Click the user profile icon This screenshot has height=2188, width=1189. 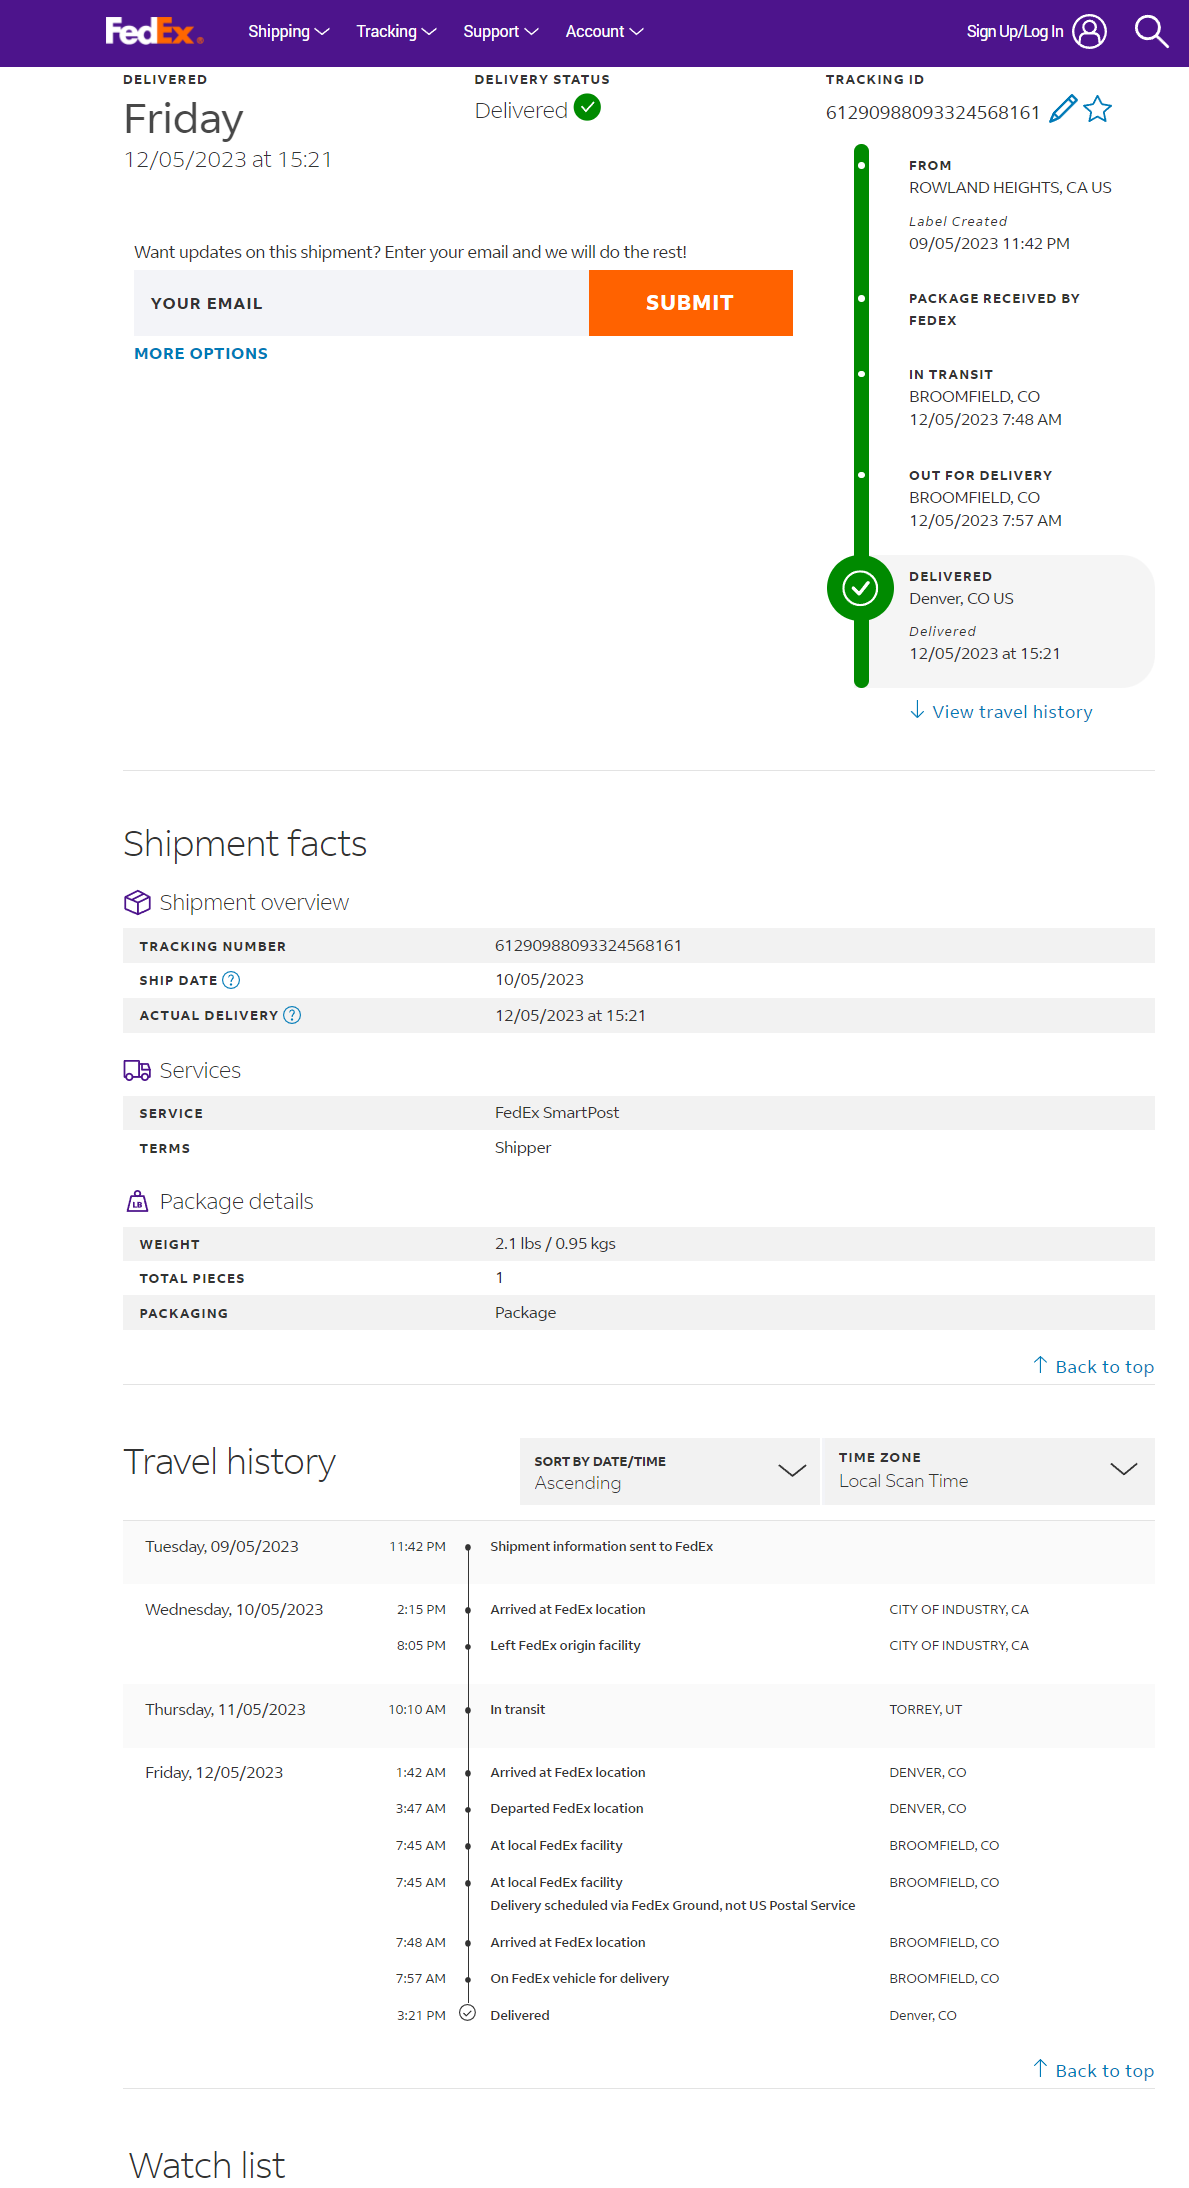1089,32
